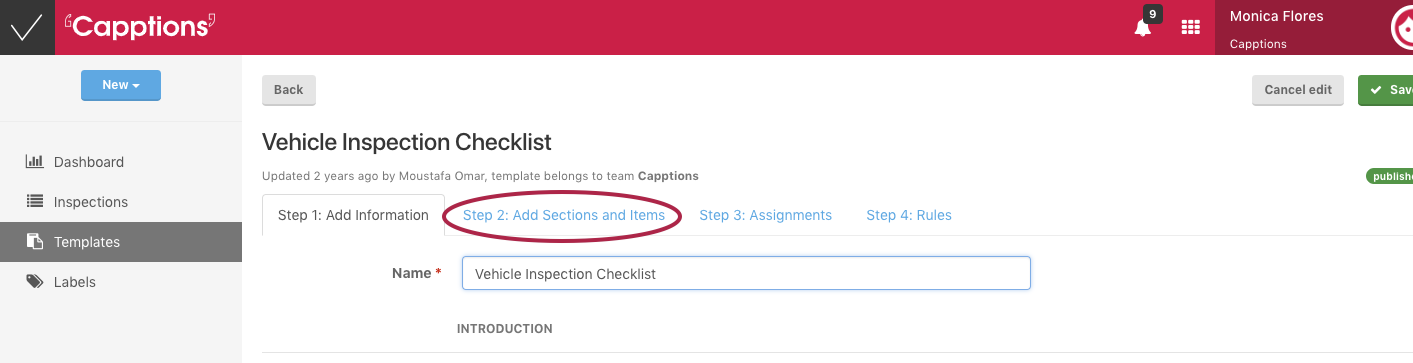
Task: Click the Templates copy icon
Action: point(34,241)
